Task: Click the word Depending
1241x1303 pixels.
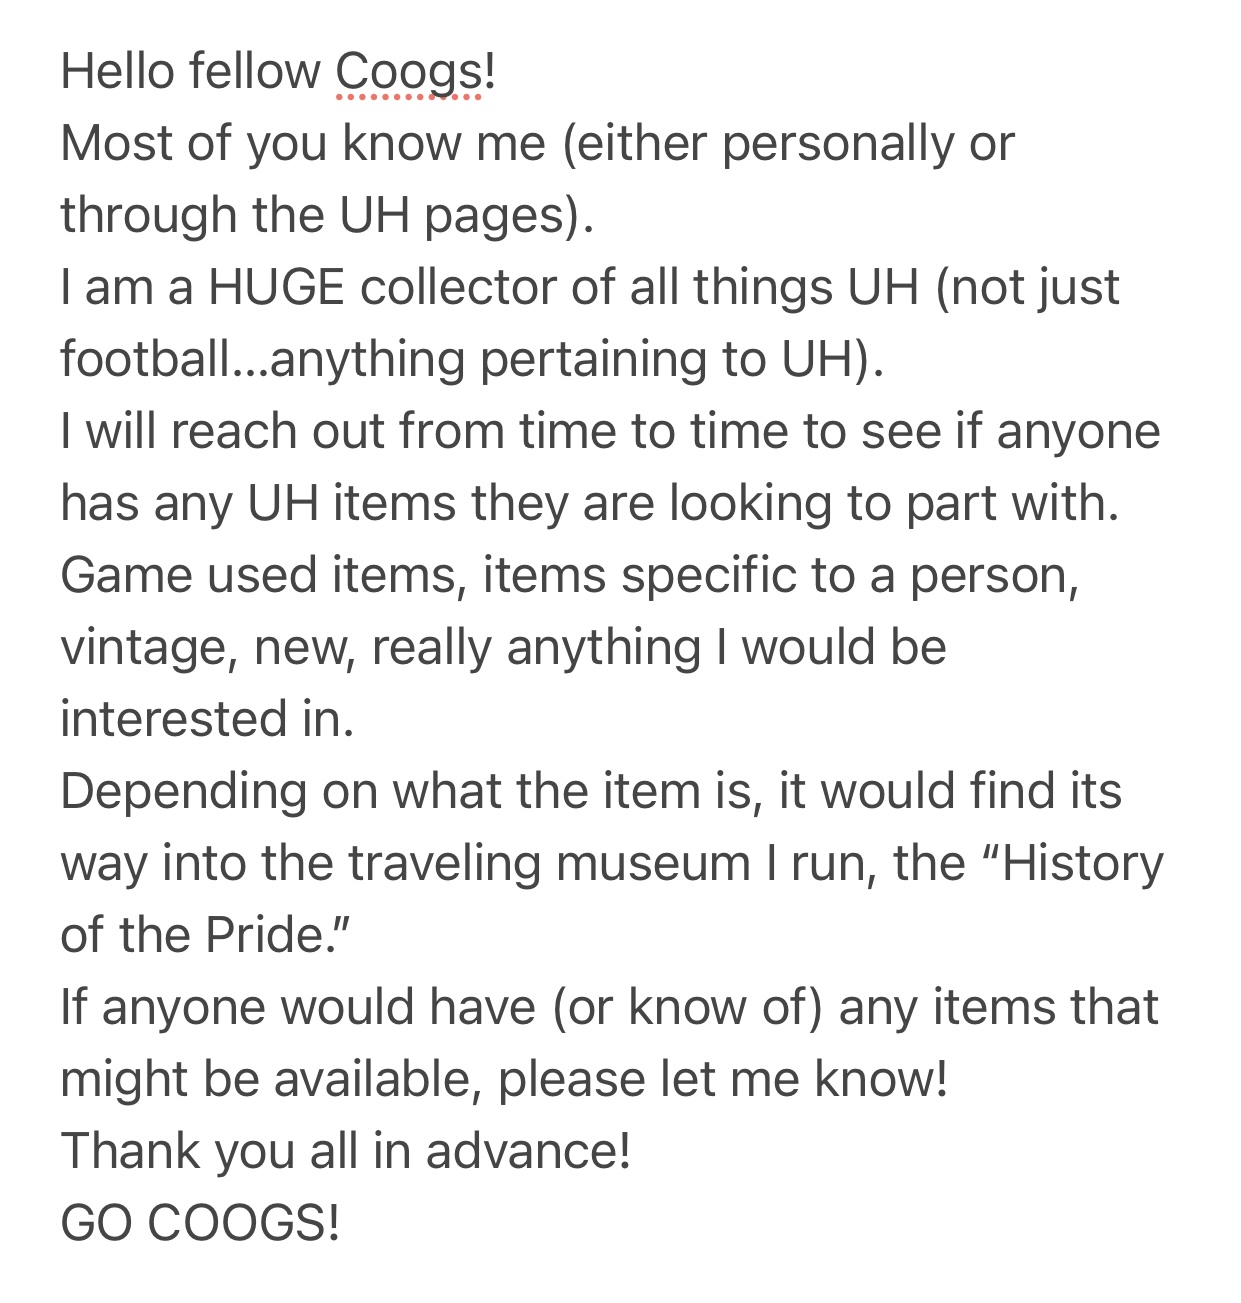Action: tap(183, 792)
